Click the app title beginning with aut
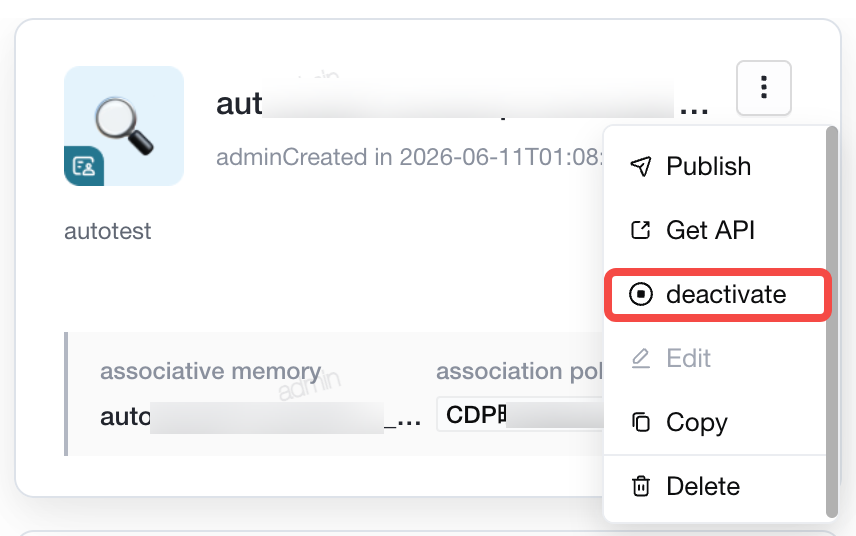The image size is (856, 536). coord(462,104)
